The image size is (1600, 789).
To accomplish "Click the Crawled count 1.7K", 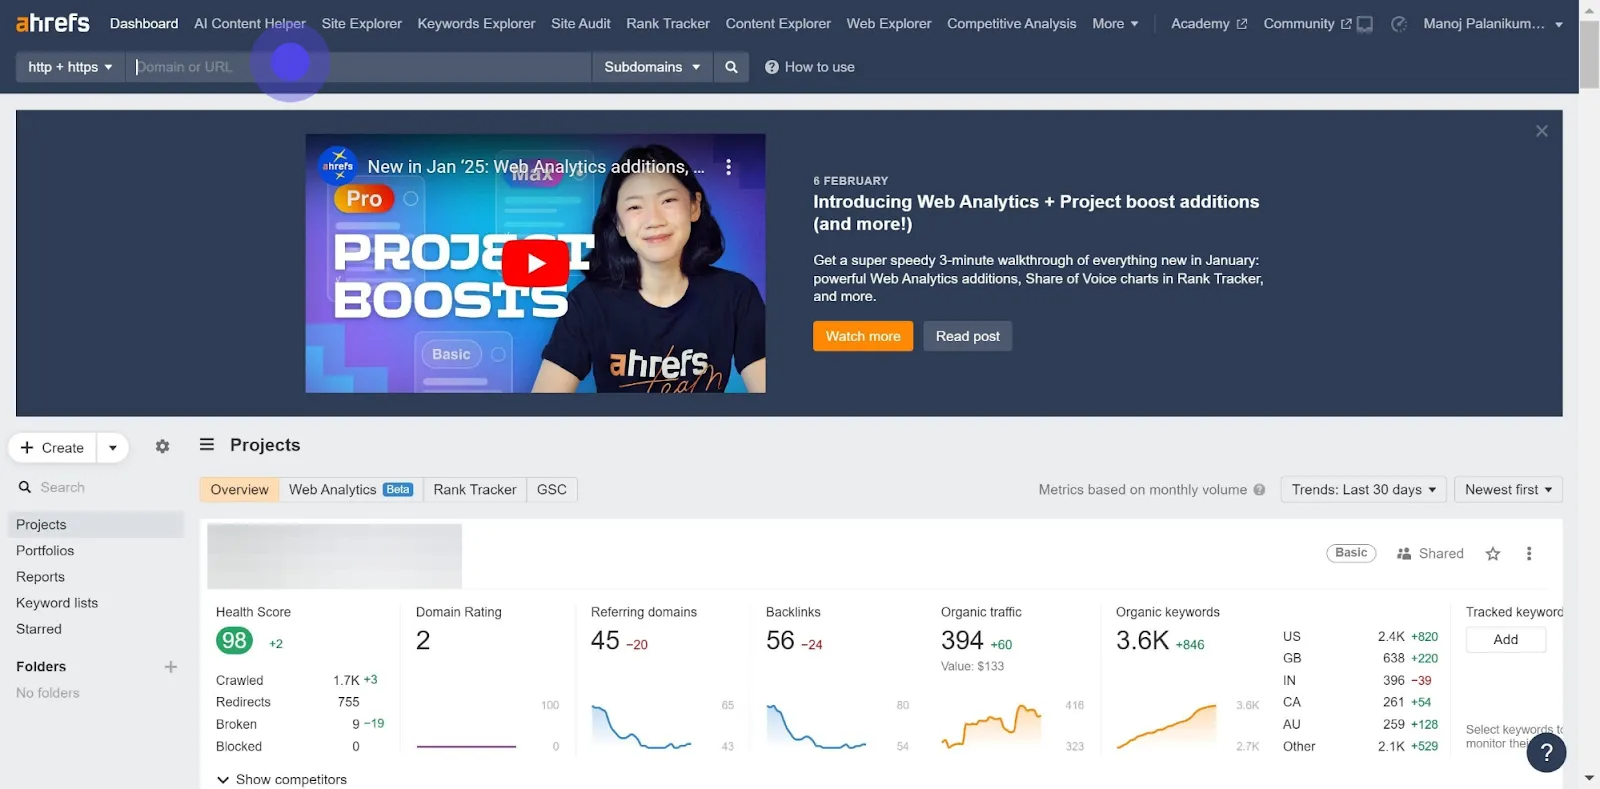I will click(346, 680).
